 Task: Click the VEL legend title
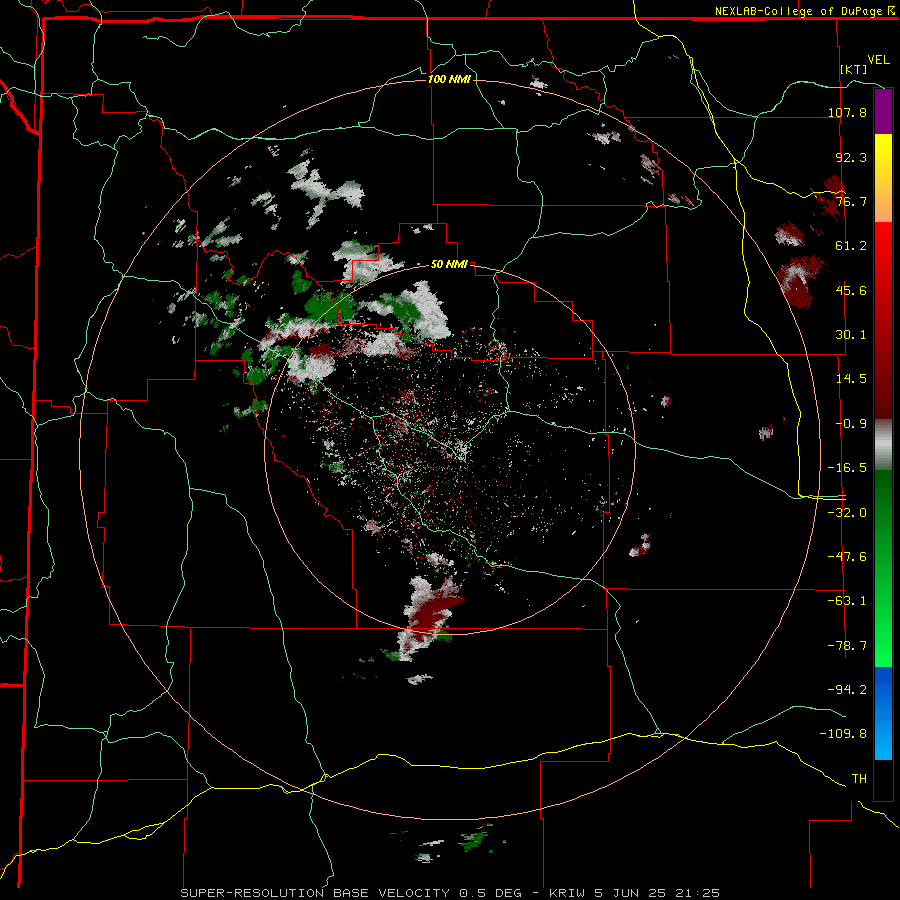pos(878,60)
